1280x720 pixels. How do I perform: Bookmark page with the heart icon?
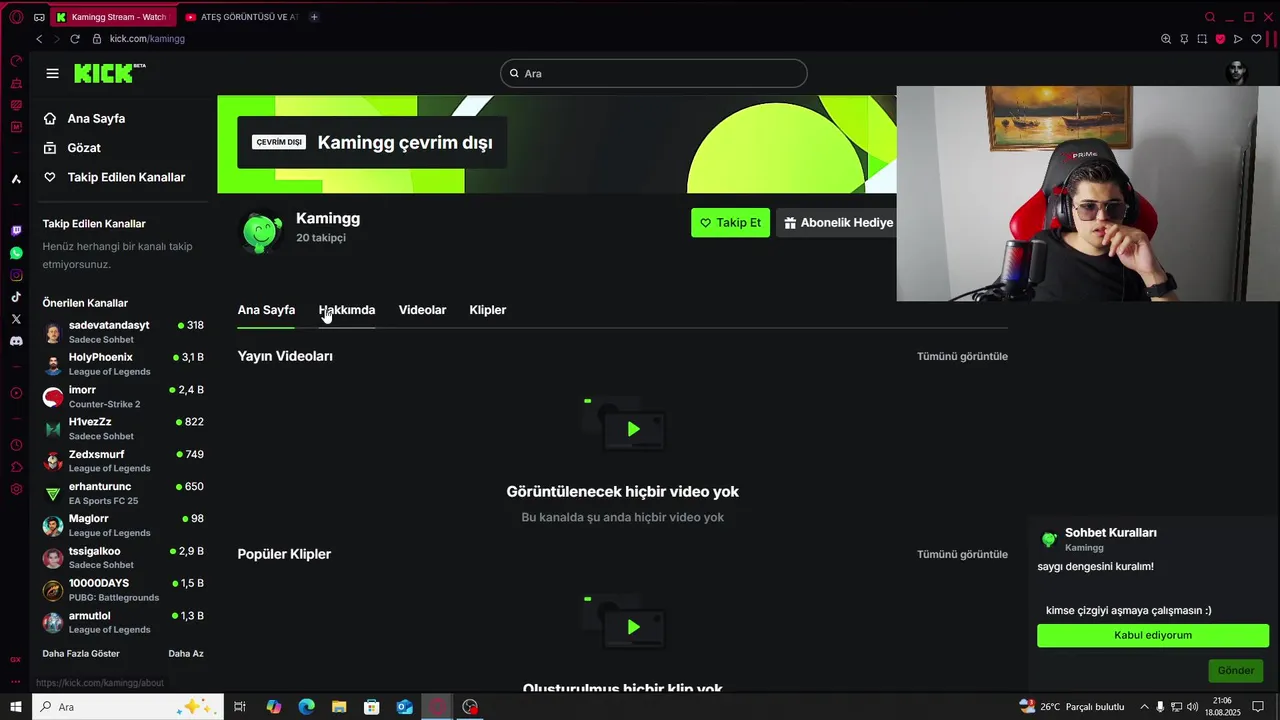(x=1257, y=39)
